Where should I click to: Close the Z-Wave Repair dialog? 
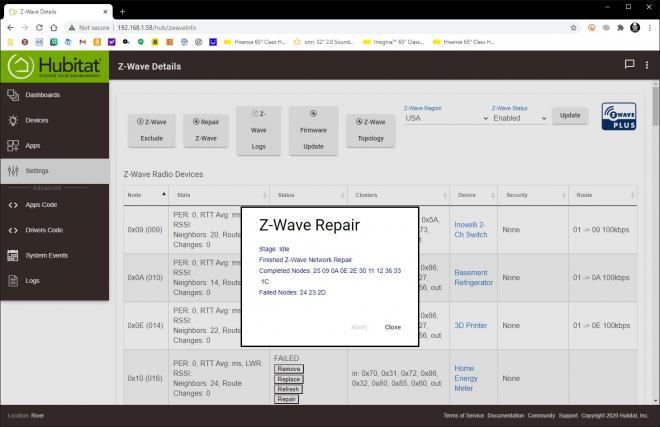[393, 327]
